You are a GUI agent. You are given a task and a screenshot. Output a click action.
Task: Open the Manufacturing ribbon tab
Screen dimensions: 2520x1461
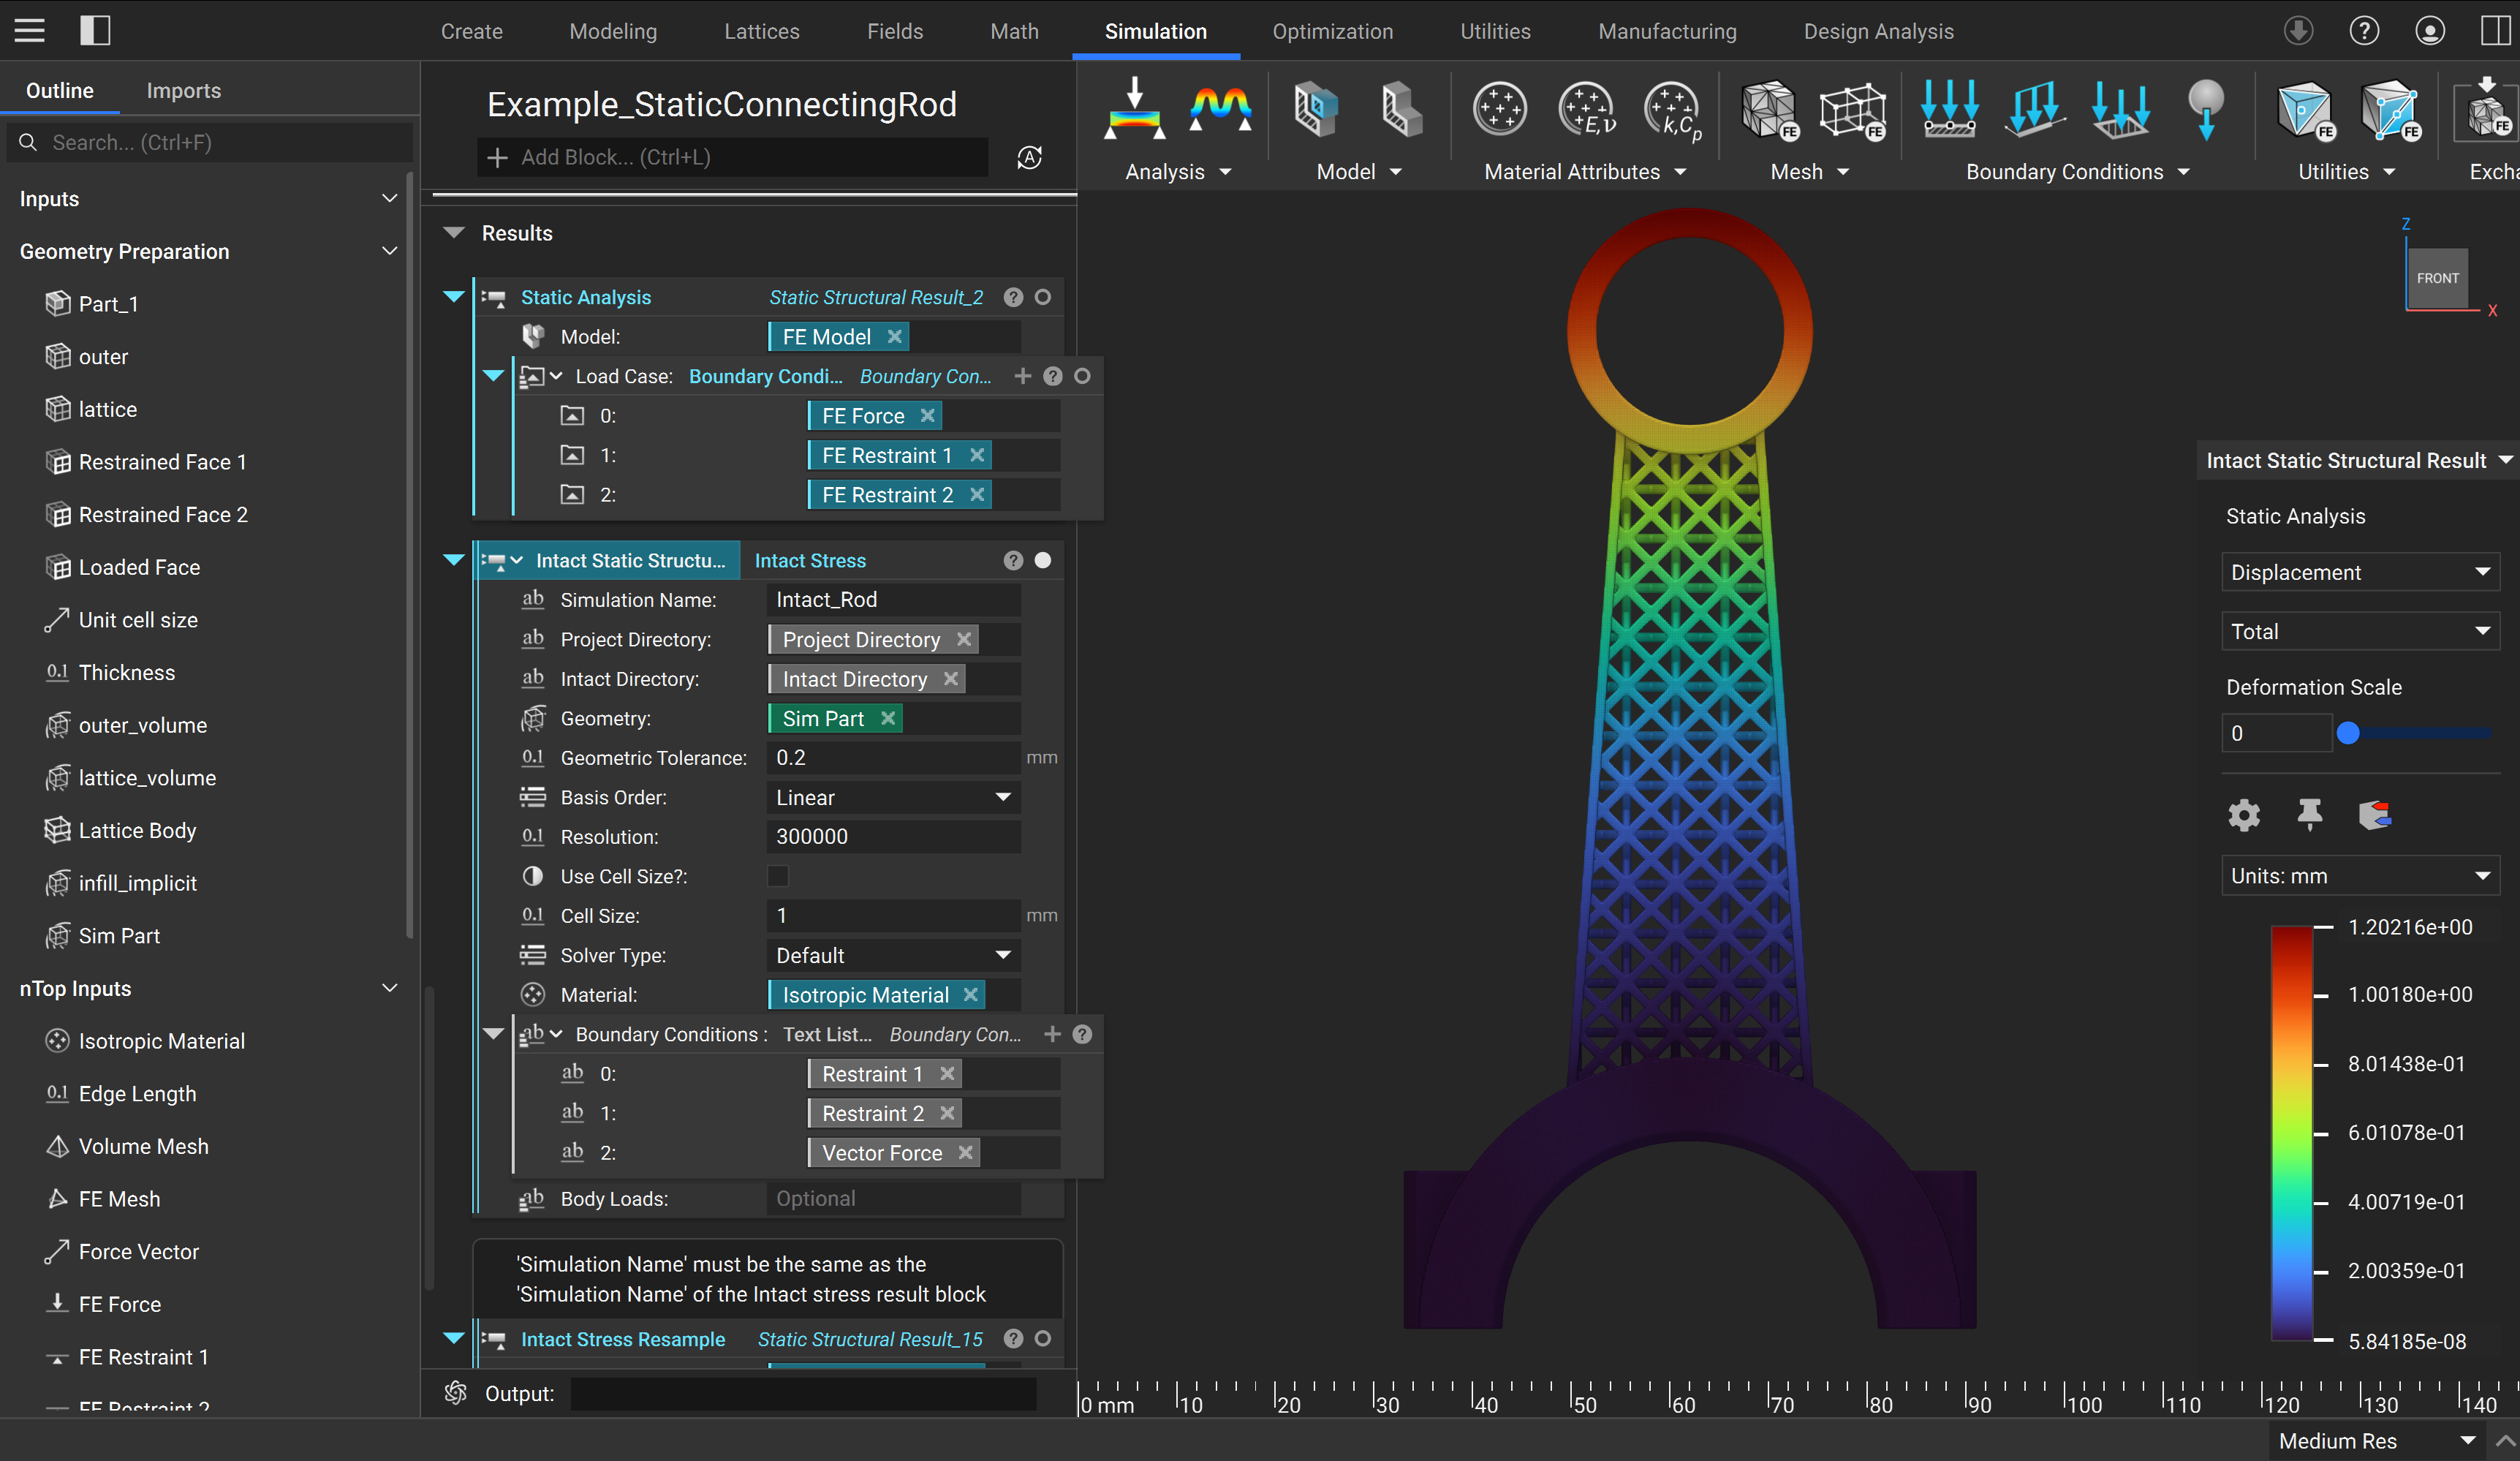click(1667, 31)
